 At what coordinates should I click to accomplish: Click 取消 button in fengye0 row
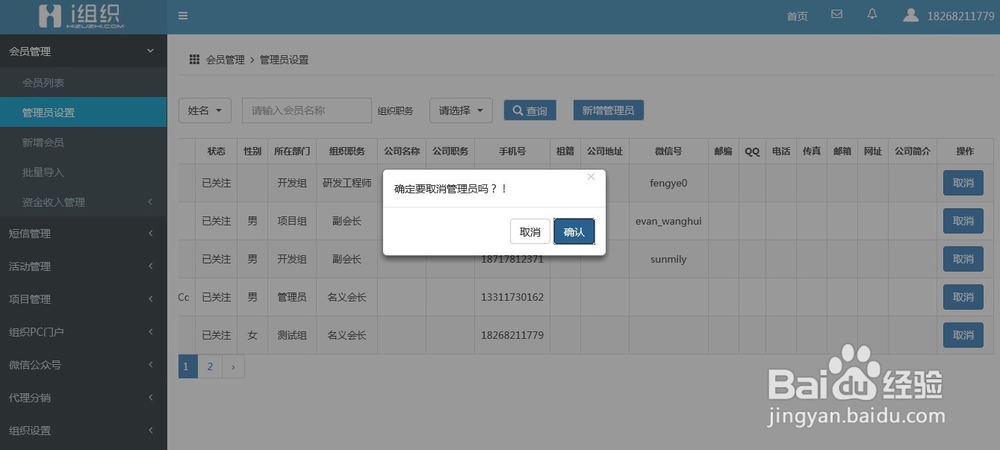tap(963, 183)
